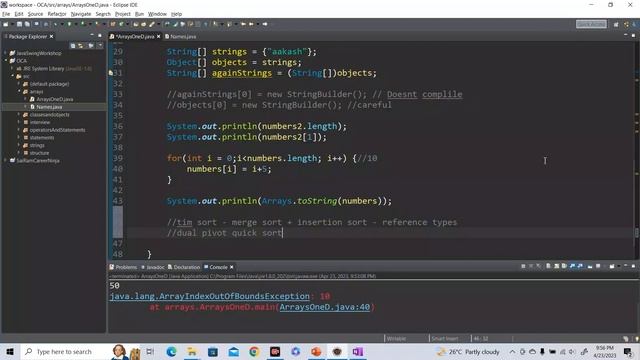Minimize the Console panel
Screen dimensions: 640x360
coord(625,266)
